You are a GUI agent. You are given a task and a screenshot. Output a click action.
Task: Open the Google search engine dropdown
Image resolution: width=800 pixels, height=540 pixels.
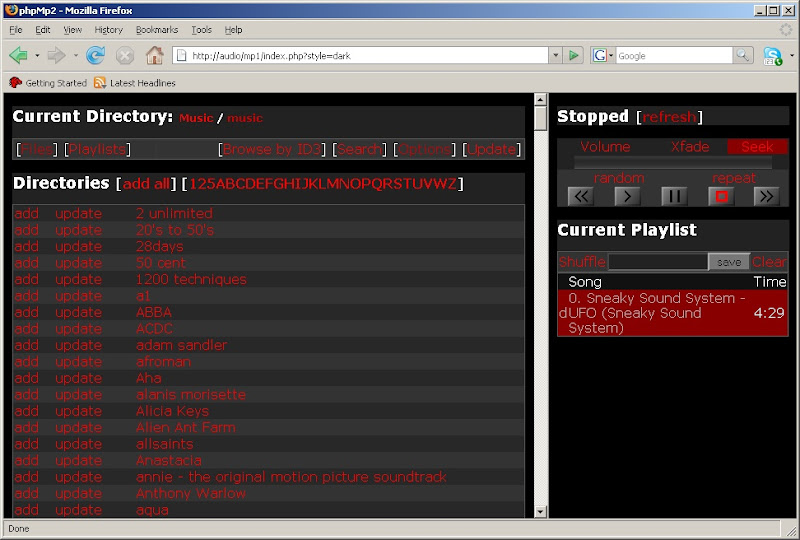pyautogui.click(x=611, y=55)
